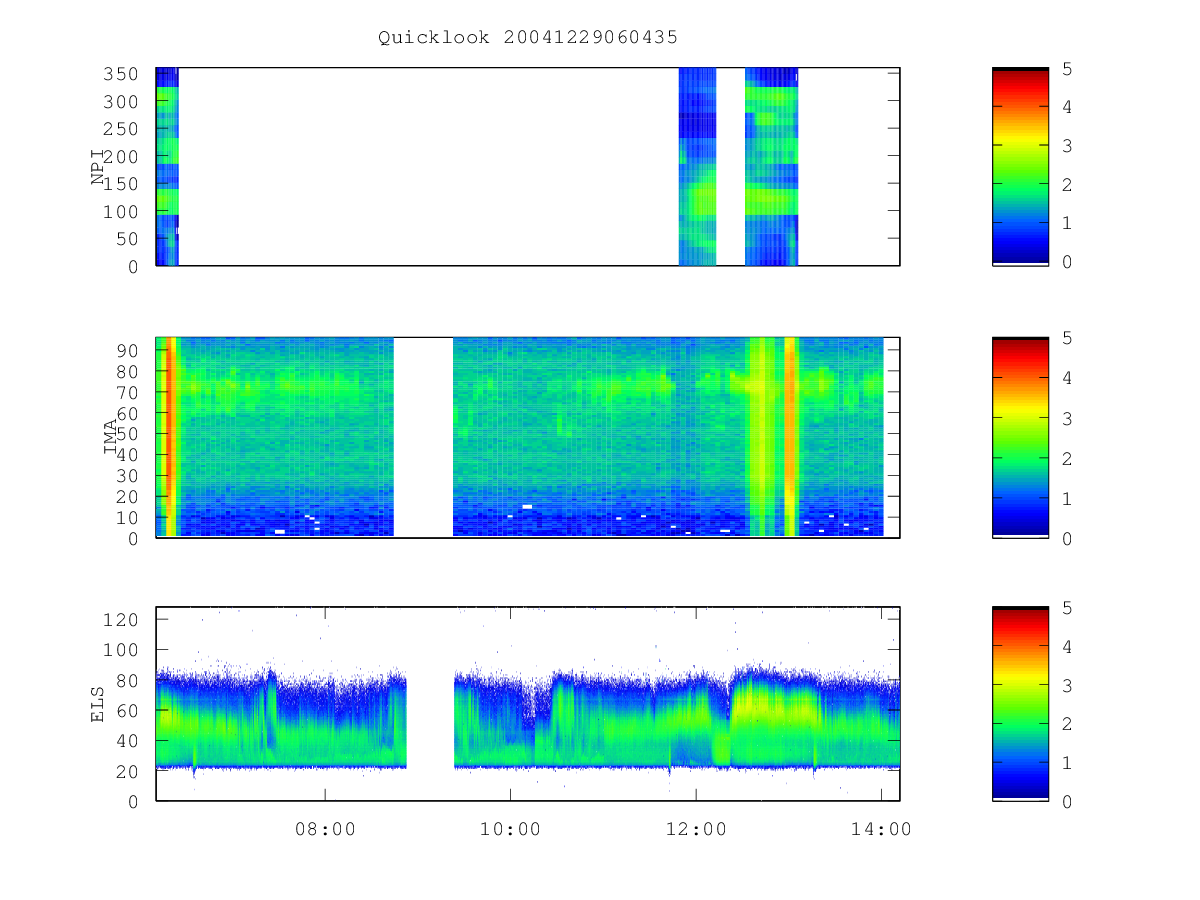Click the 100 tick on the ELS axis
Image resolution: width=1200 pixels, height=900 pixels.
[121, 650]
